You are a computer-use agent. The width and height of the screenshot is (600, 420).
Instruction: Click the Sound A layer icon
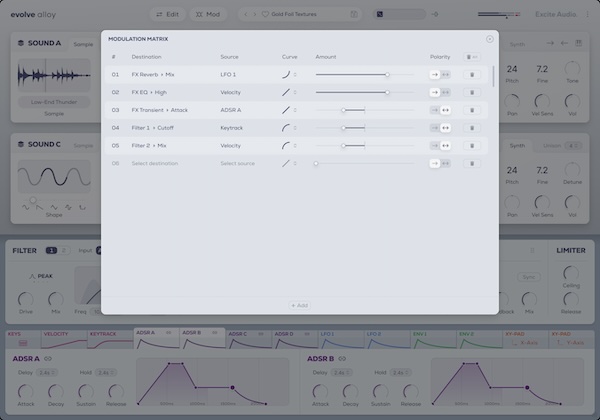pos(21,43)
